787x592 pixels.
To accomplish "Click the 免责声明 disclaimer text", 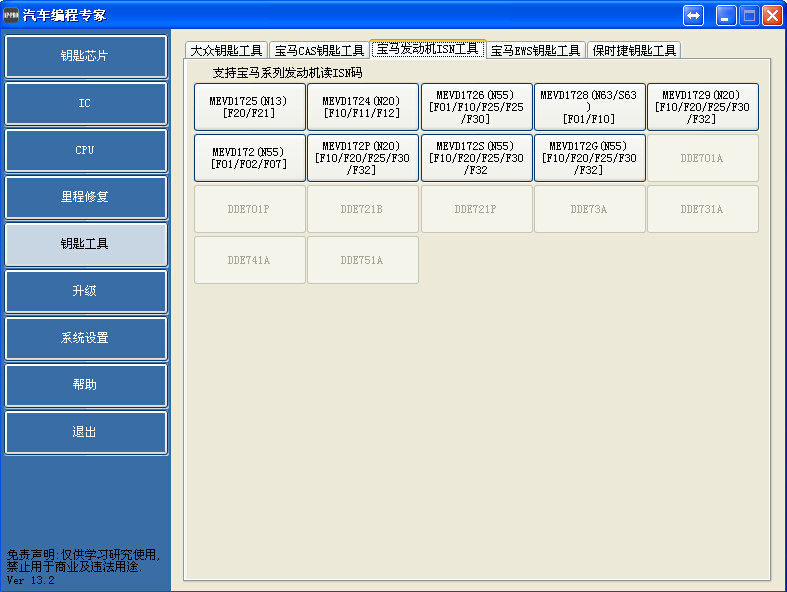I will point(83,561).
